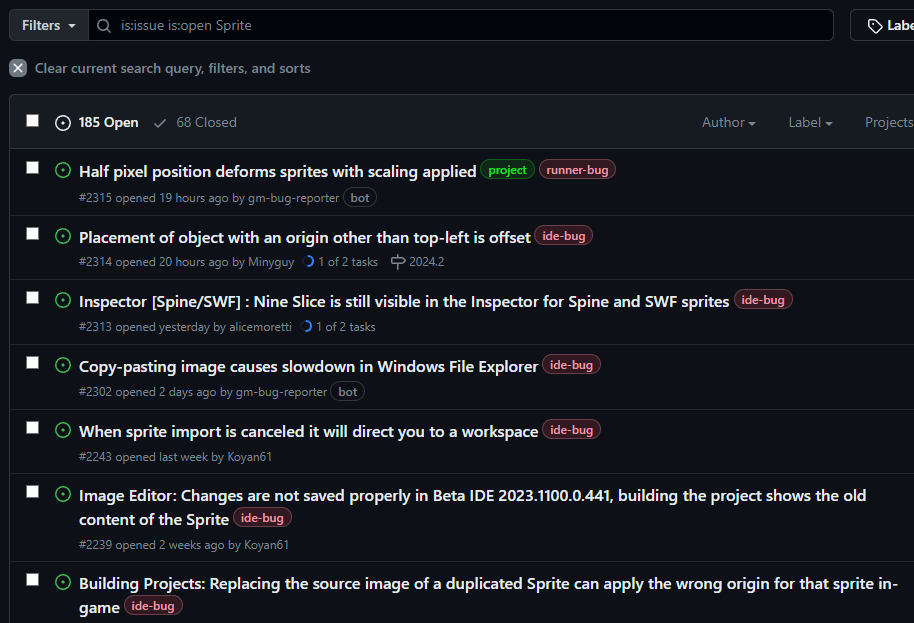
Task: Click the open-issue icon next to 185 Open
Action: pyautogui.click(x=63, y=123)
